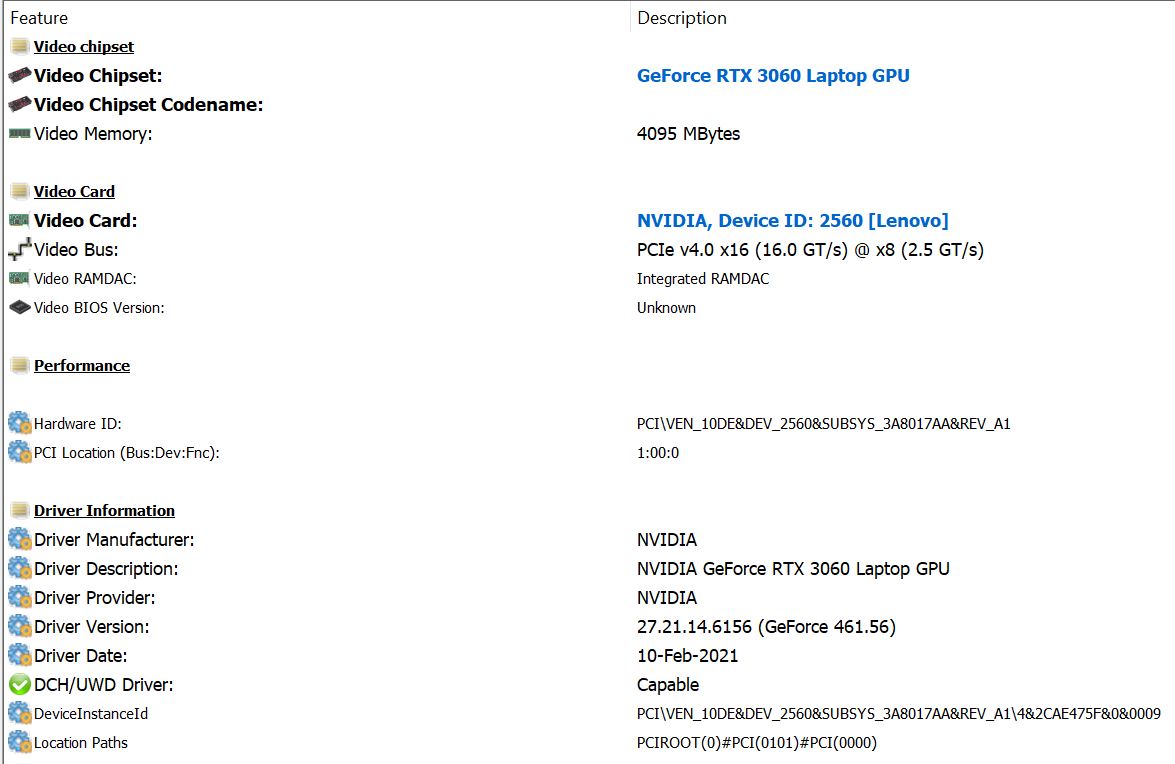Click the Video Chipset Codename icon

19,105
